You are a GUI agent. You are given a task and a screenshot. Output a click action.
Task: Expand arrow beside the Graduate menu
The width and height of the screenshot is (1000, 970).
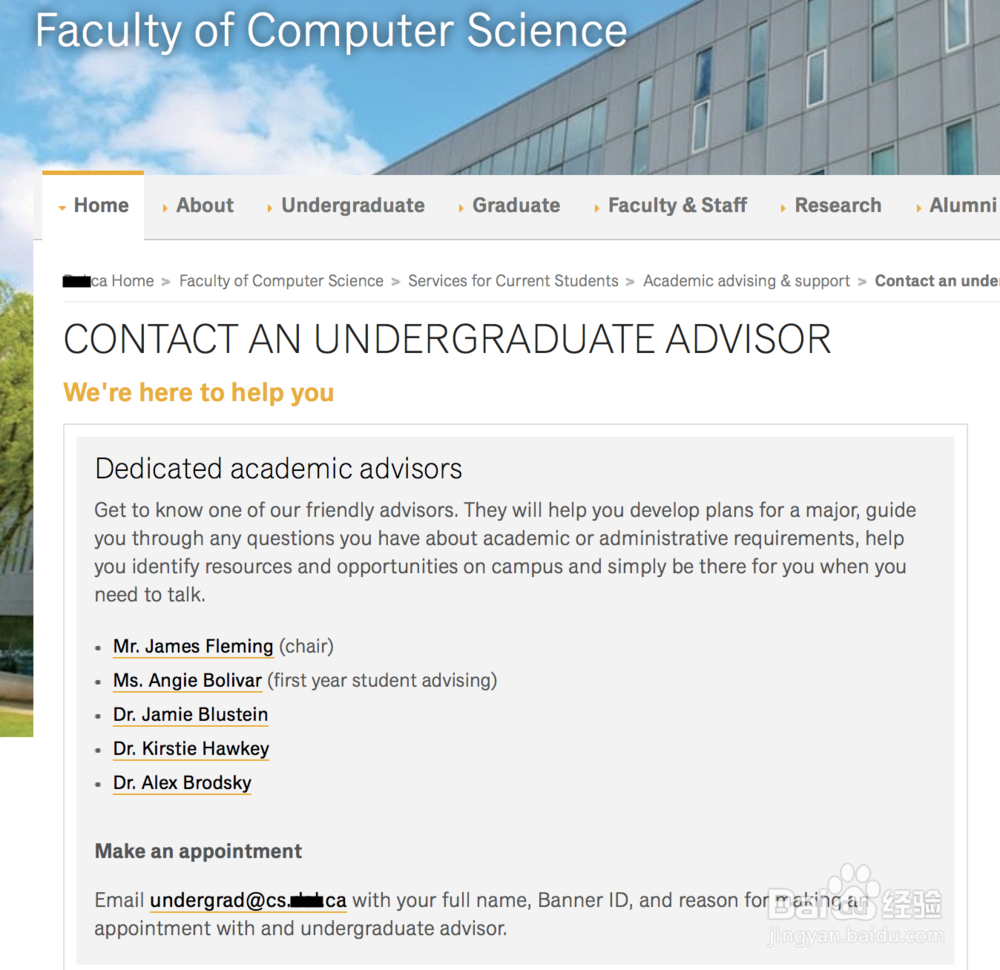click(x=460, y=208)
